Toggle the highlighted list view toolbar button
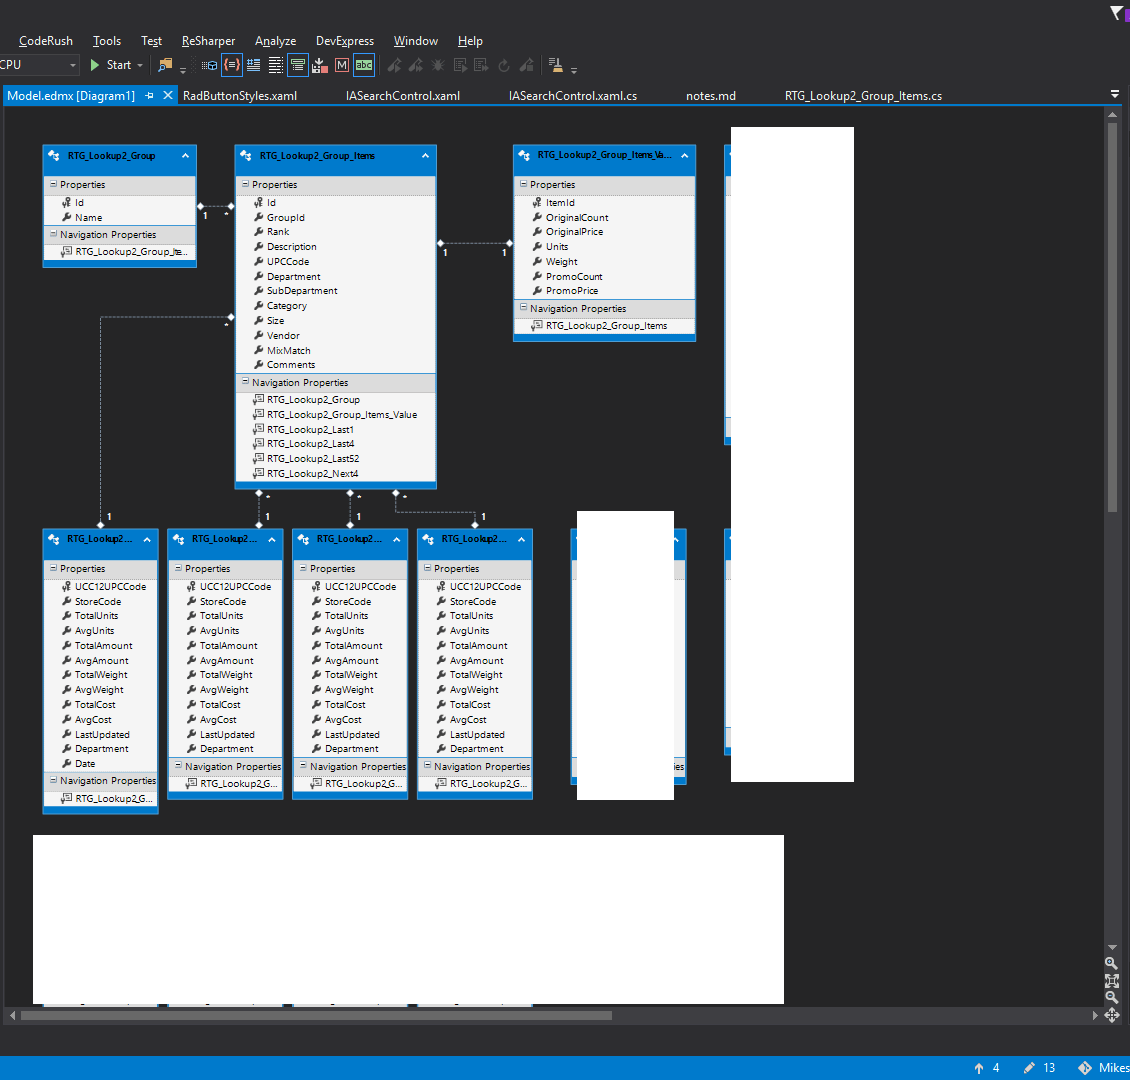1130x1080 pixels. click(x=297, y=64)
